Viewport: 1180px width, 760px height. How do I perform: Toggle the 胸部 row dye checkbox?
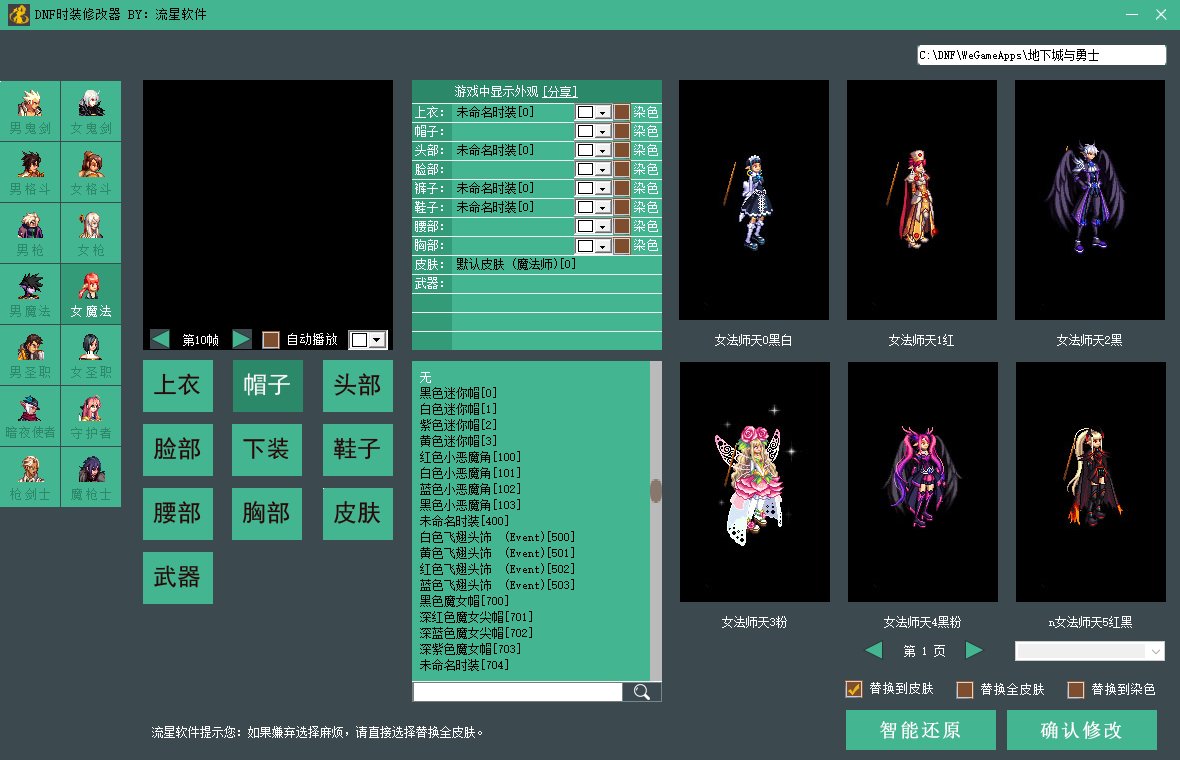pyautogui.click(x=622, y=245)
